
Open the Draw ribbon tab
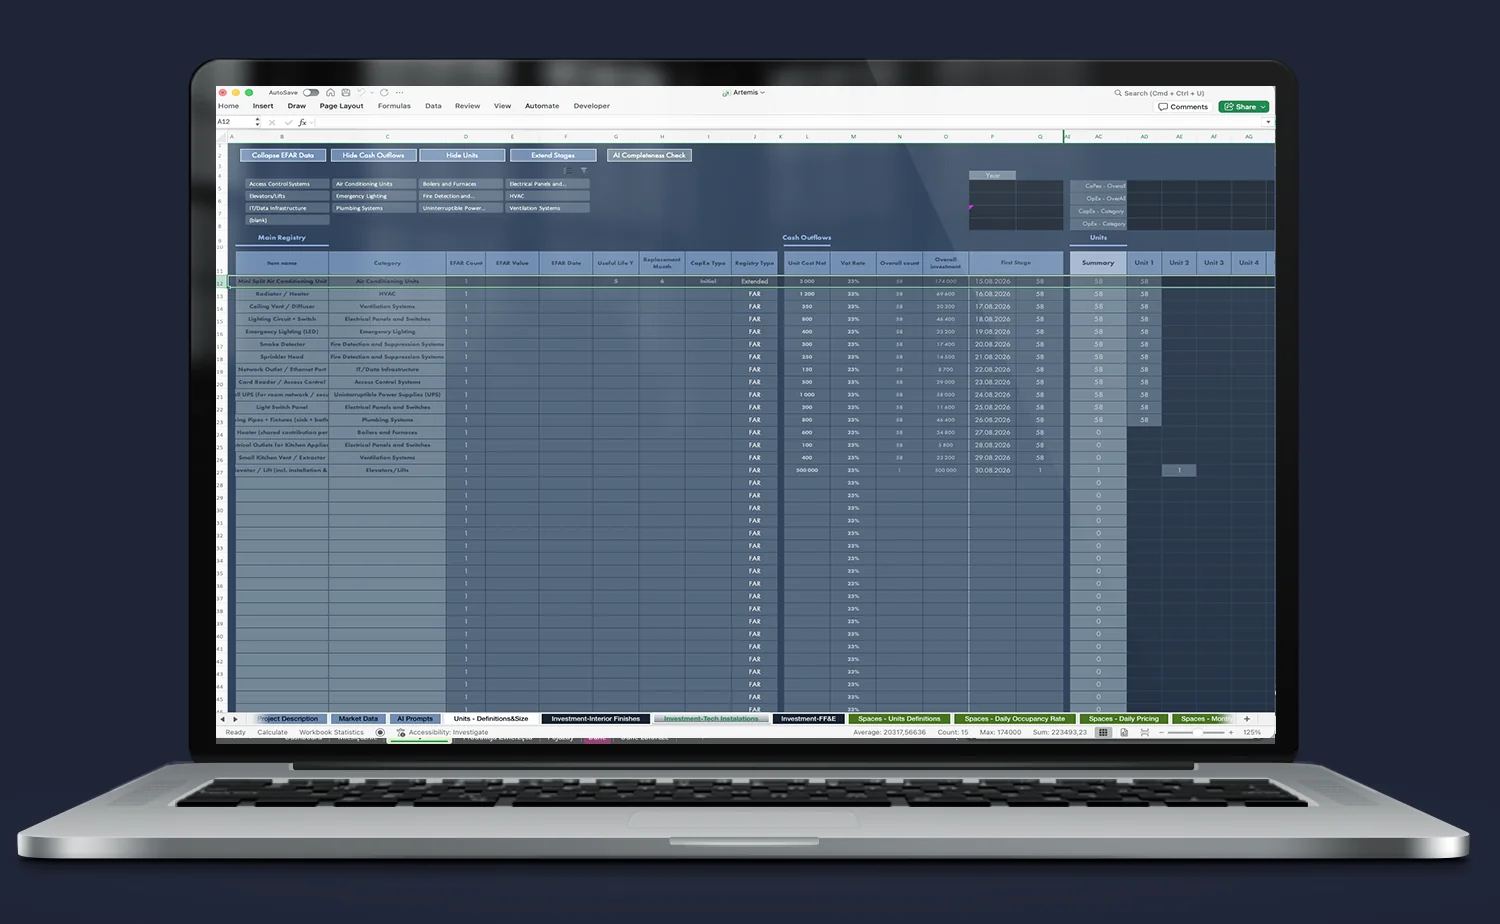297,106
